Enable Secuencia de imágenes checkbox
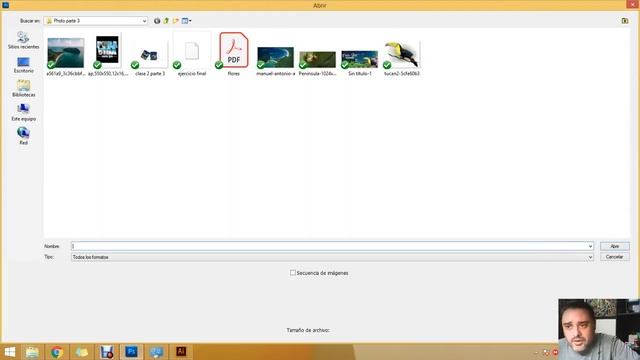 tap(293, 273)
